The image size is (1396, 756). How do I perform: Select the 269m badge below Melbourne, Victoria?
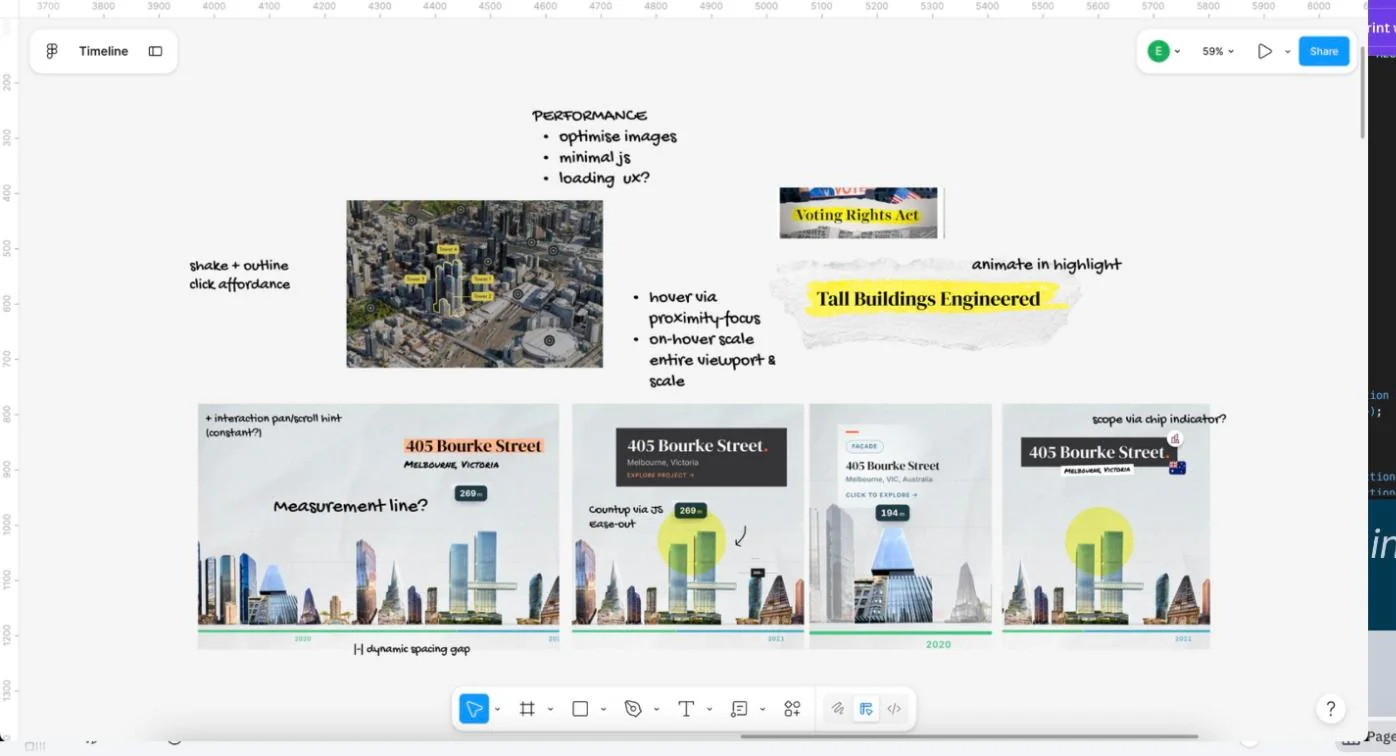coord(470,493)
